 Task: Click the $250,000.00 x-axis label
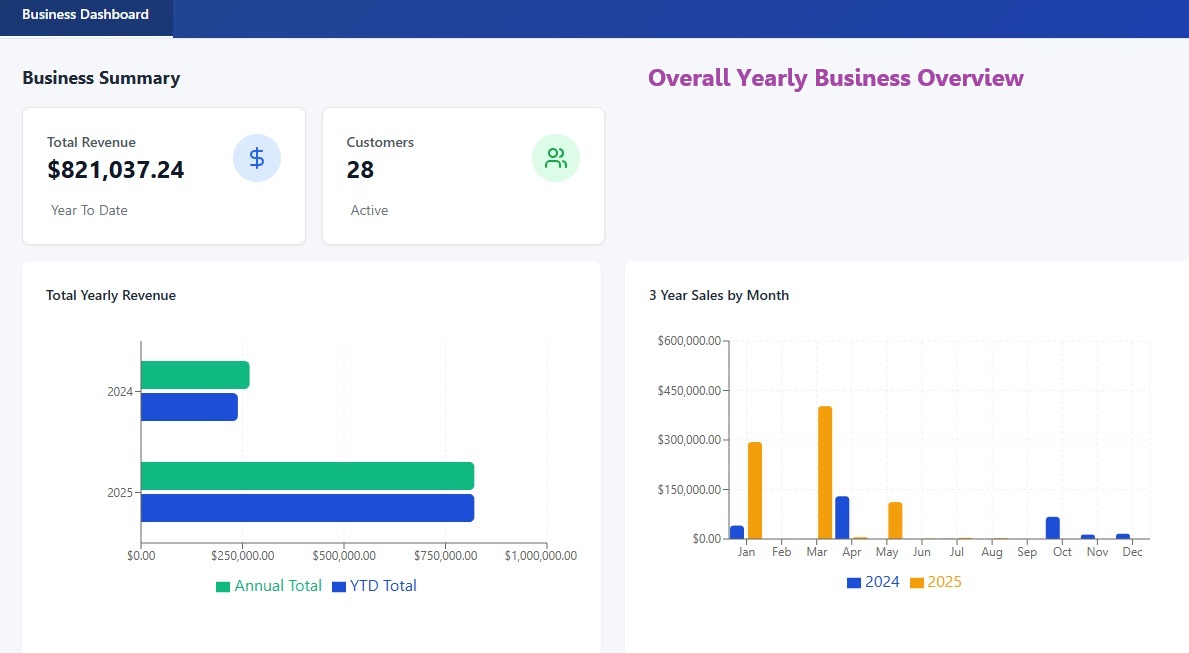coord(243,556)
